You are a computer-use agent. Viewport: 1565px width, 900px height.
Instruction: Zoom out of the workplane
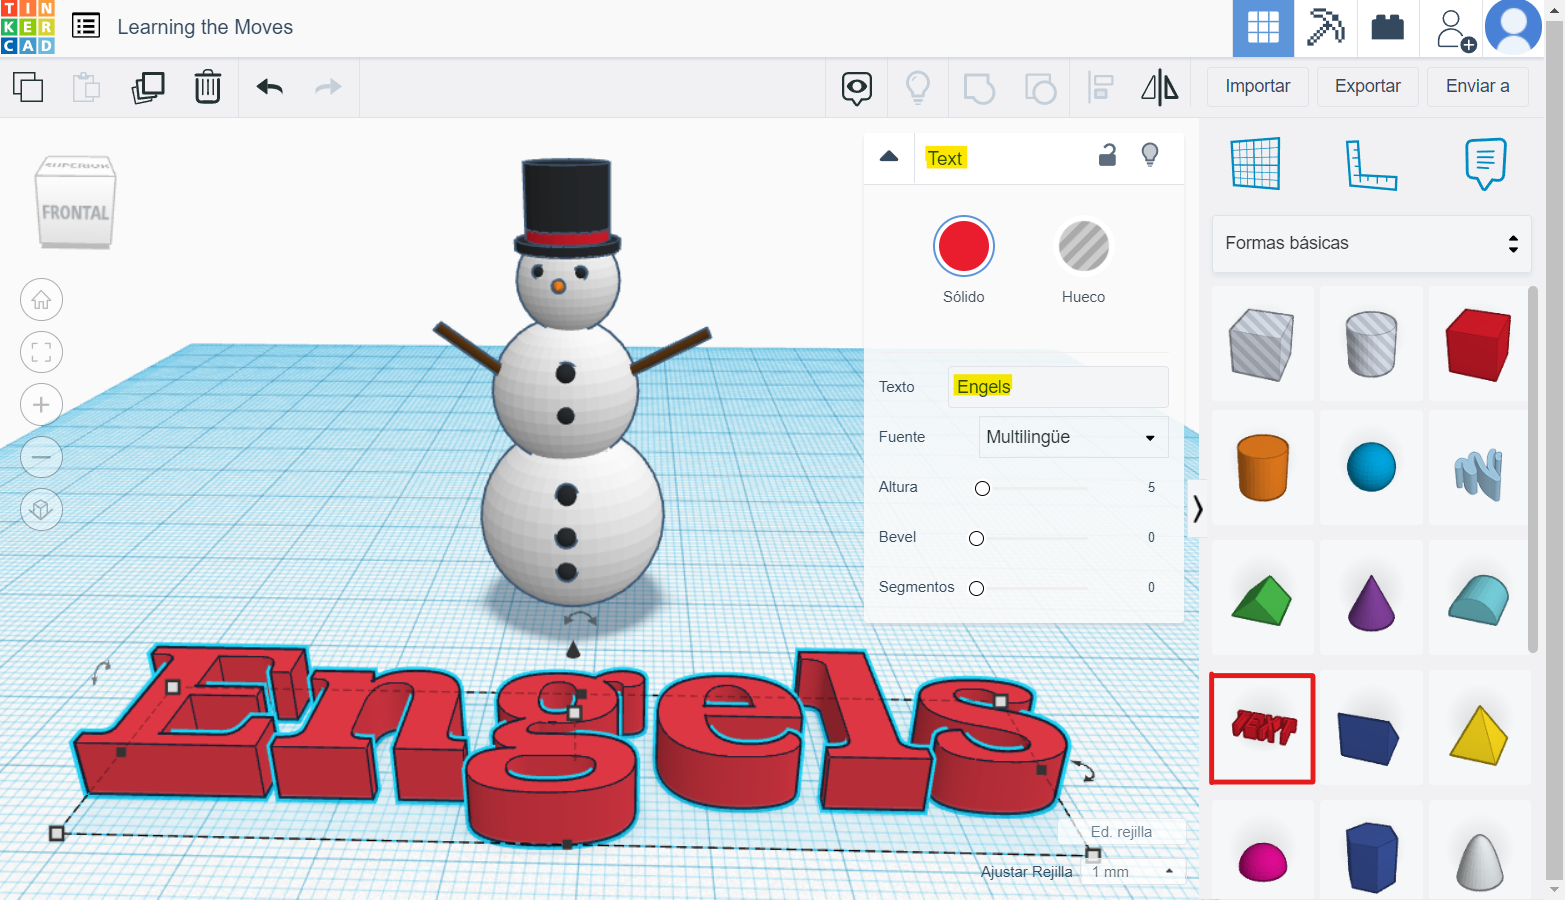(41, 457)
